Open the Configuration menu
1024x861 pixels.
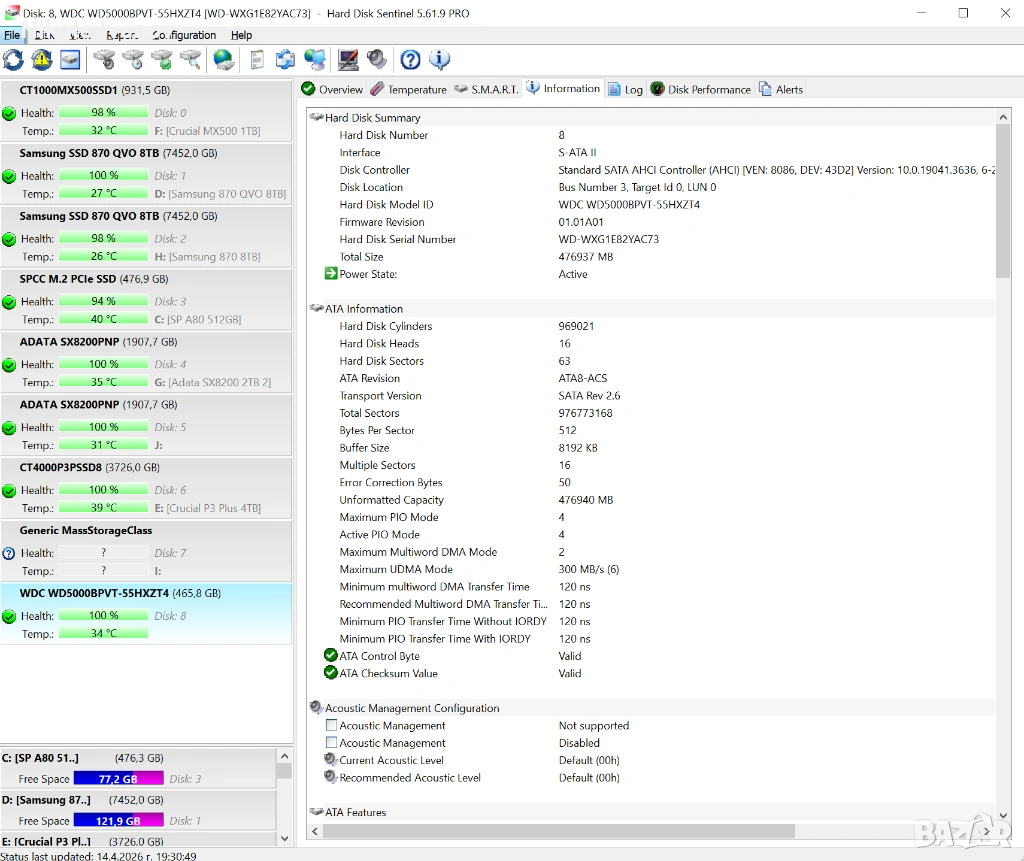(x=185, y=35)
